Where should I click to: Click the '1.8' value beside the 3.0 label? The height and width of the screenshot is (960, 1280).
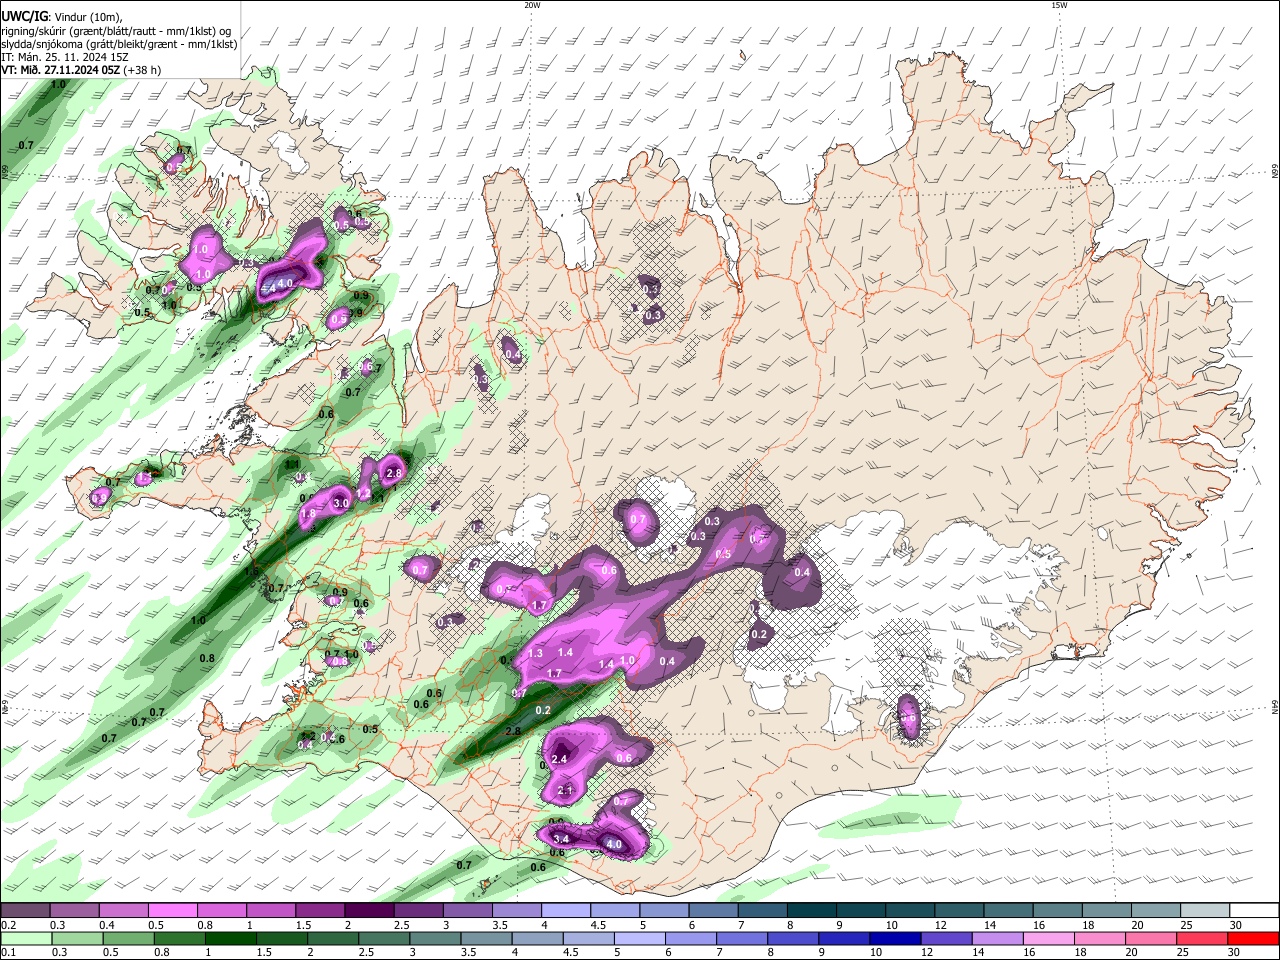coord(308,514)
